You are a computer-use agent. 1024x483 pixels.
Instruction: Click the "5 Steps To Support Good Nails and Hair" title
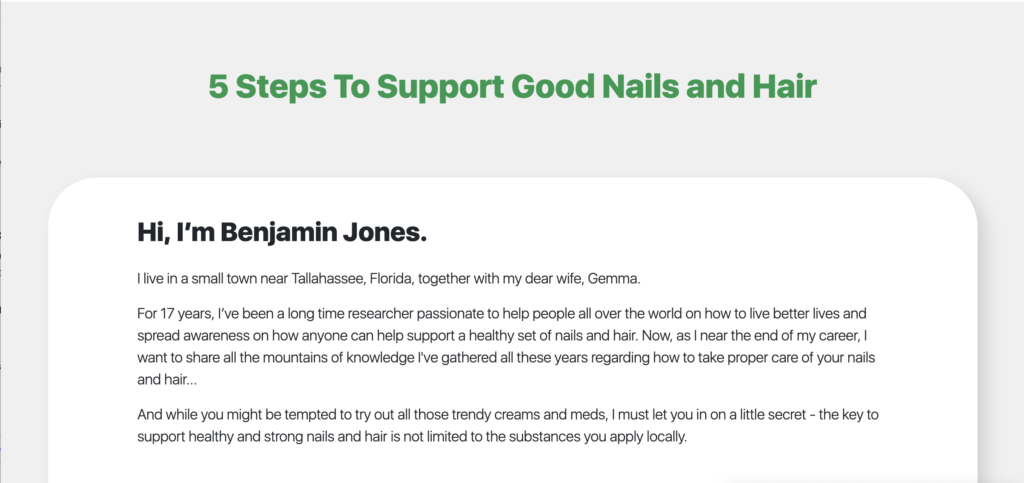click(512, 87)
